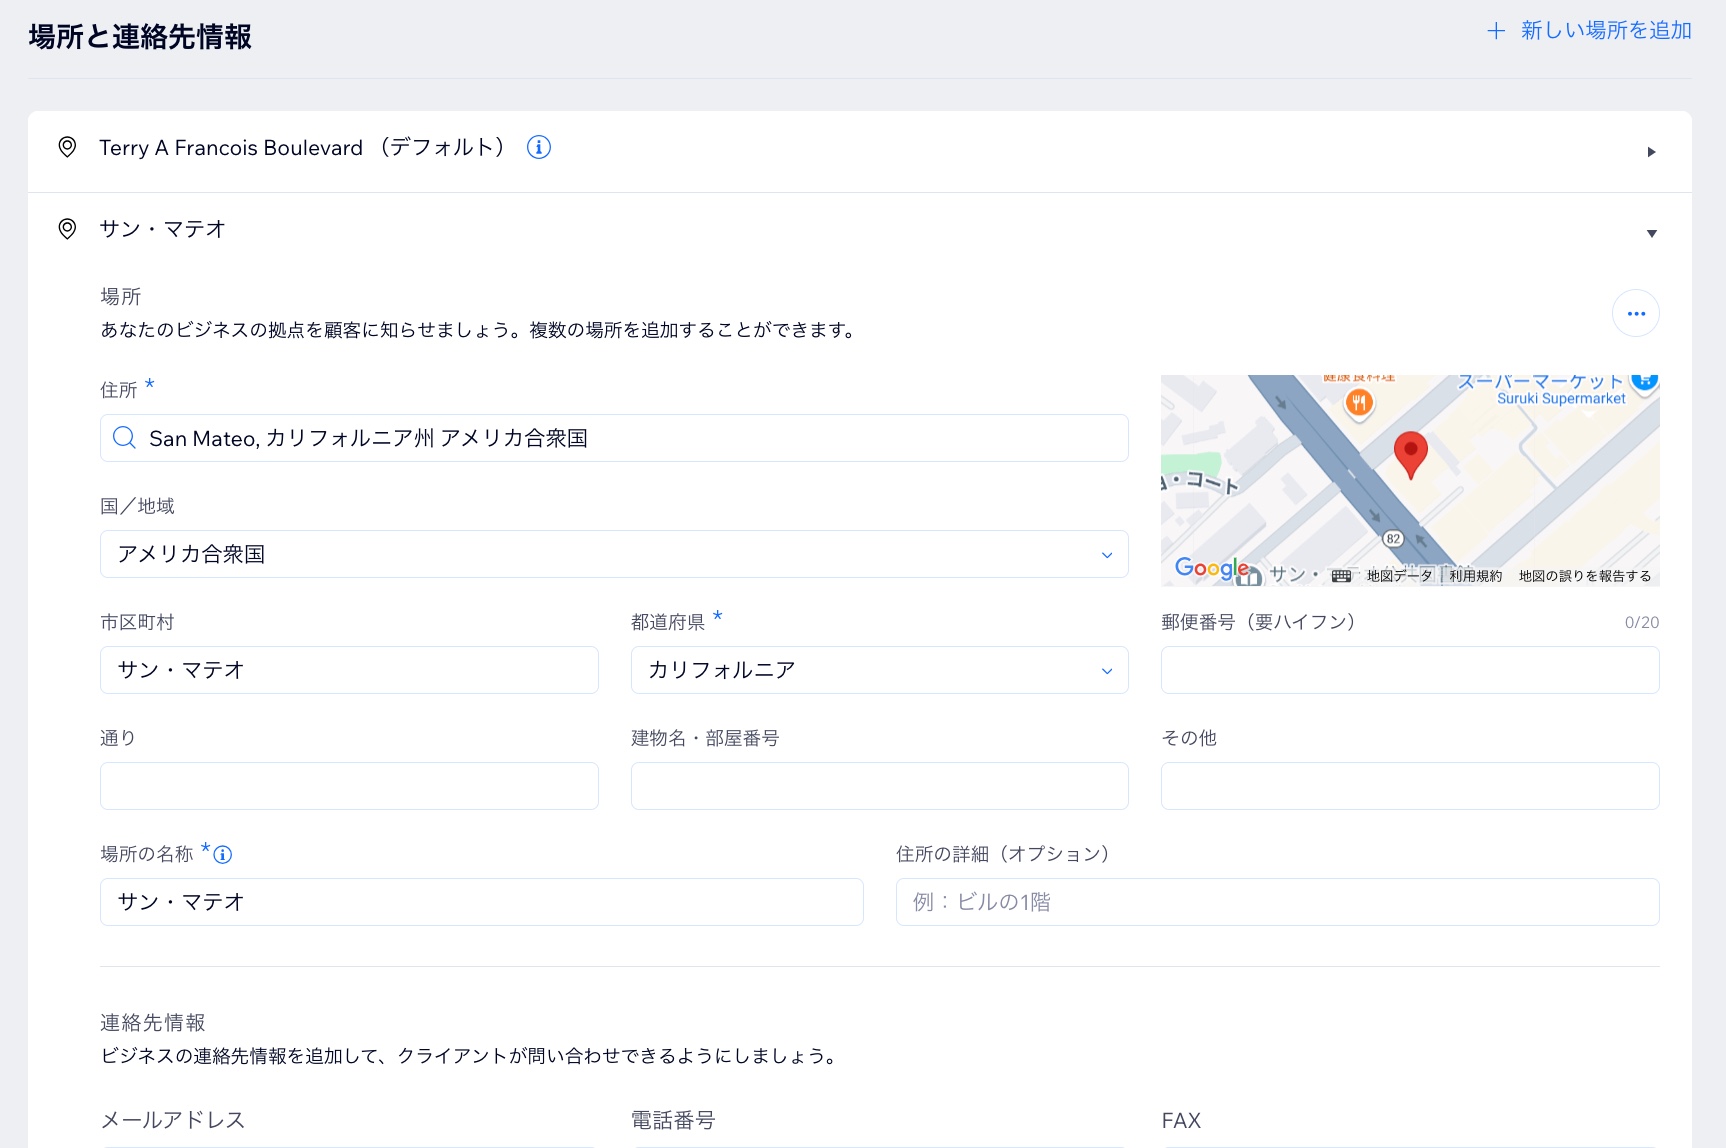Click the サン・マテオ section header text
Viewport: 1726px width, 1148px height.
coord(163,229)
